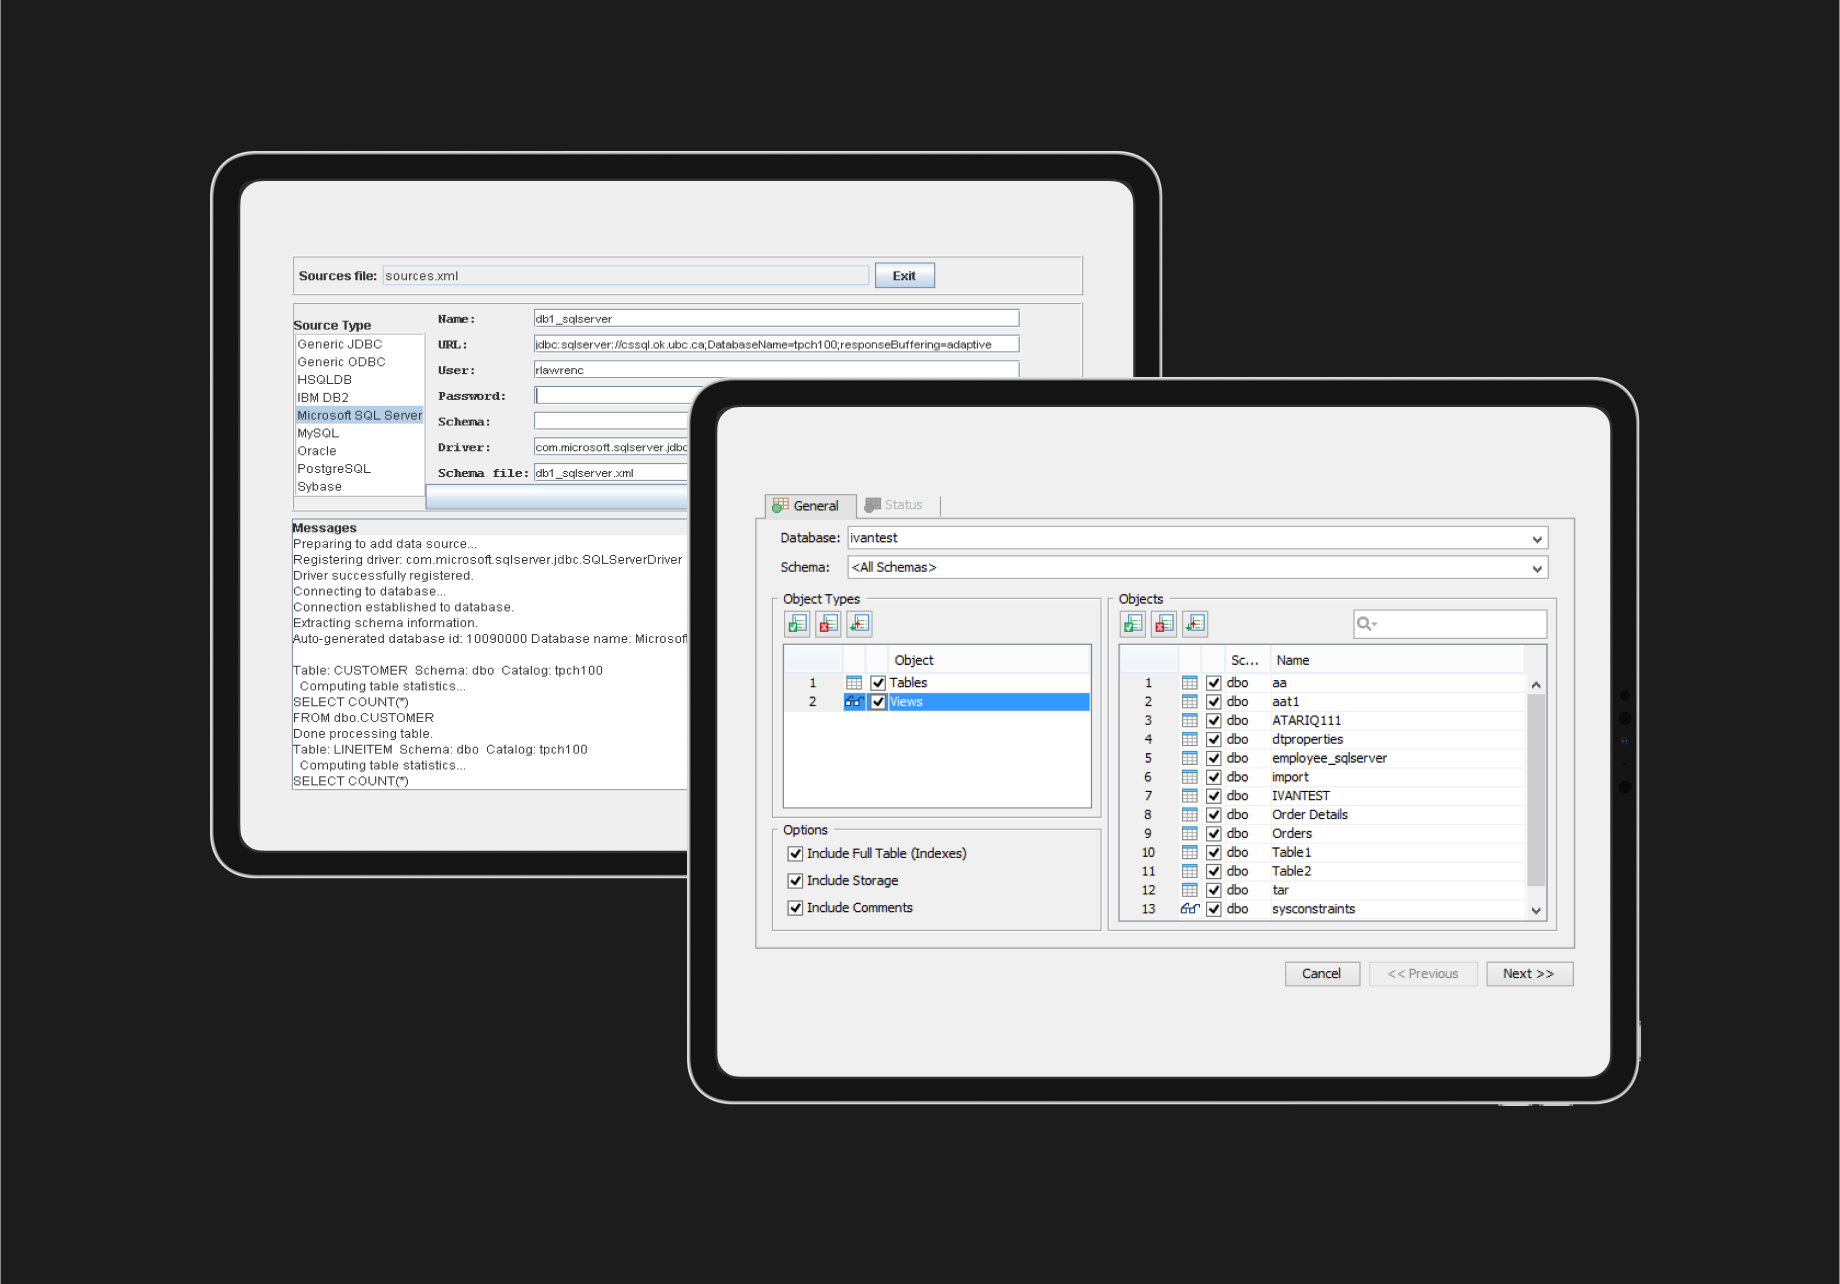Click the Cancel button

click(x=1321, y=974)
